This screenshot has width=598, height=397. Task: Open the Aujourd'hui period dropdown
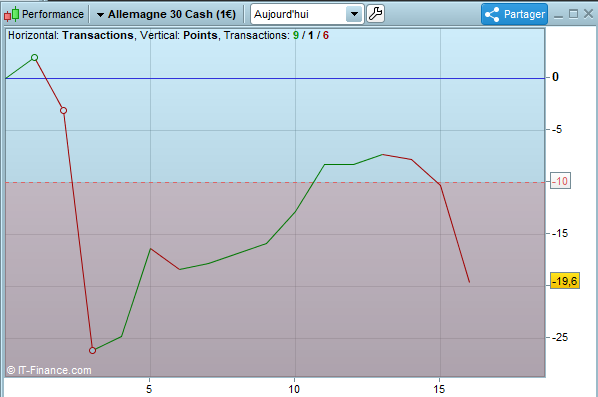pyautogui.click(x=307, y=14)
